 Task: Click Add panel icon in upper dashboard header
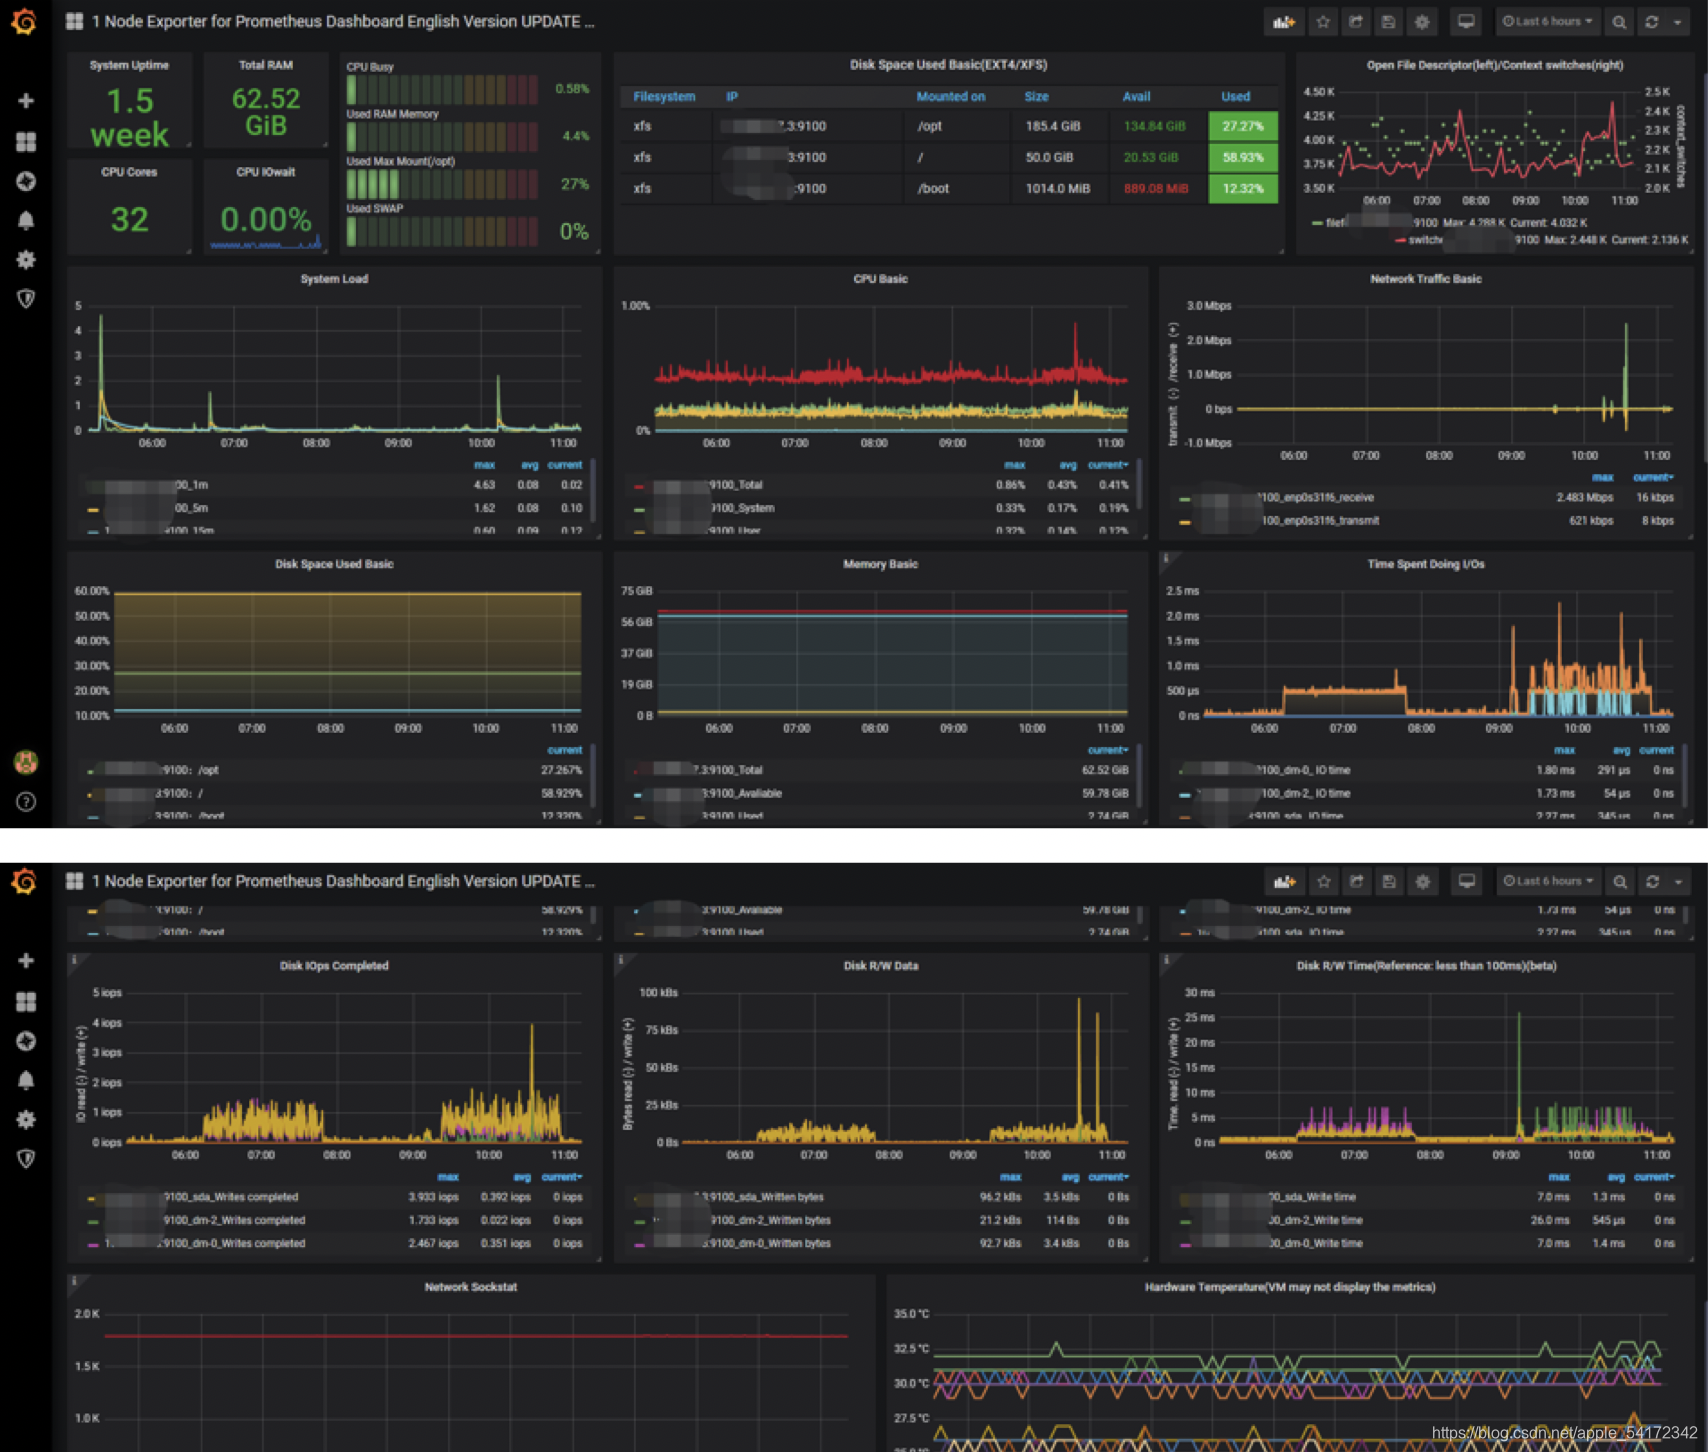tap(1284, 21)
